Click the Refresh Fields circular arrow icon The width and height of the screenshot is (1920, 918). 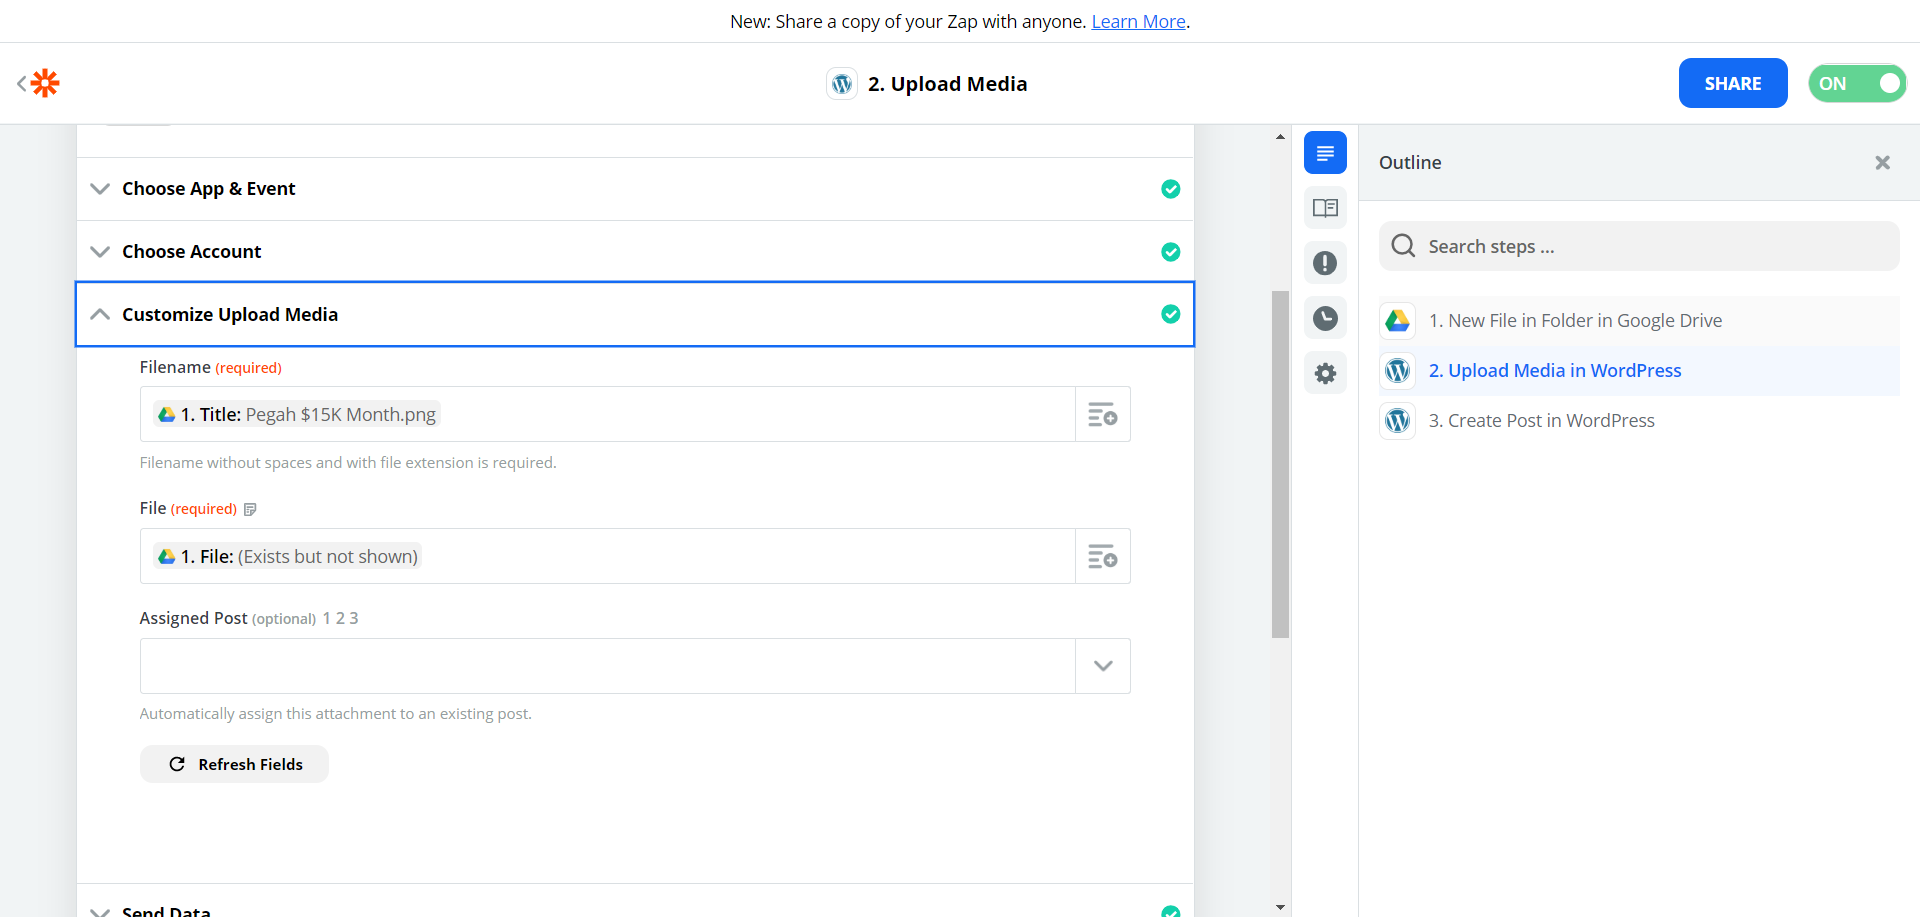pos(177,764)
